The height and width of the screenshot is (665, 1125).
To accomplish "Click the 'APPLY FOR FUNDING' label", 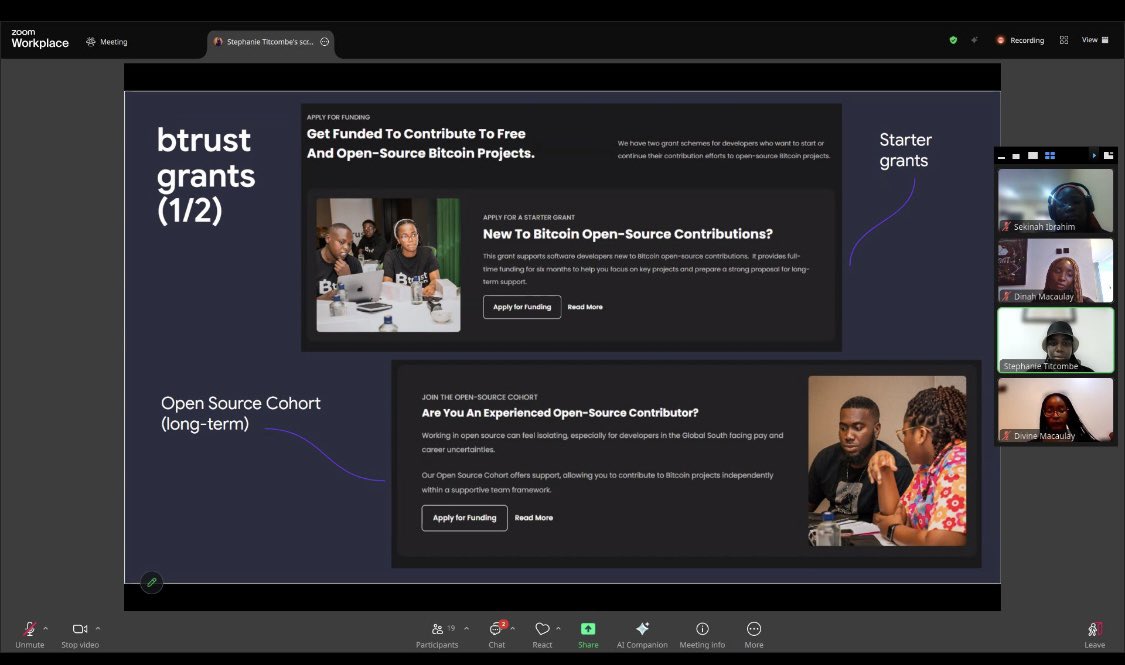I will point(339,117).
